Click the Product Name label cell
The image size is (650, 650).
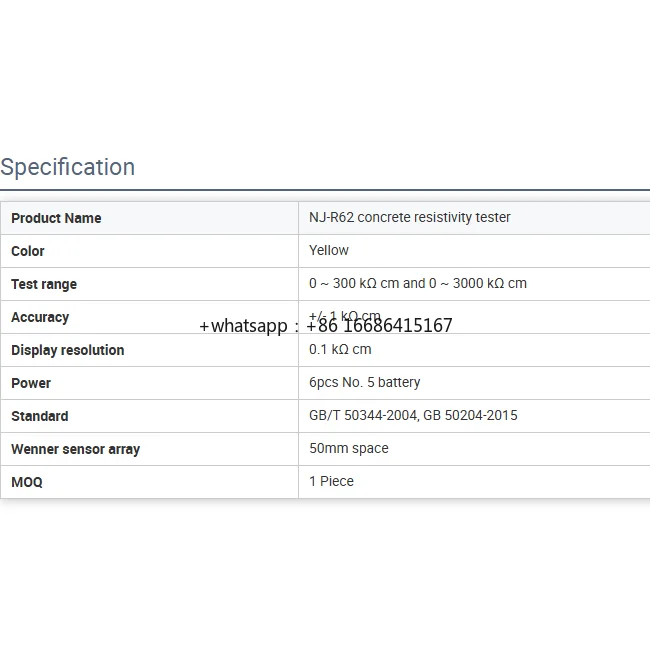(x=56, y=218)
